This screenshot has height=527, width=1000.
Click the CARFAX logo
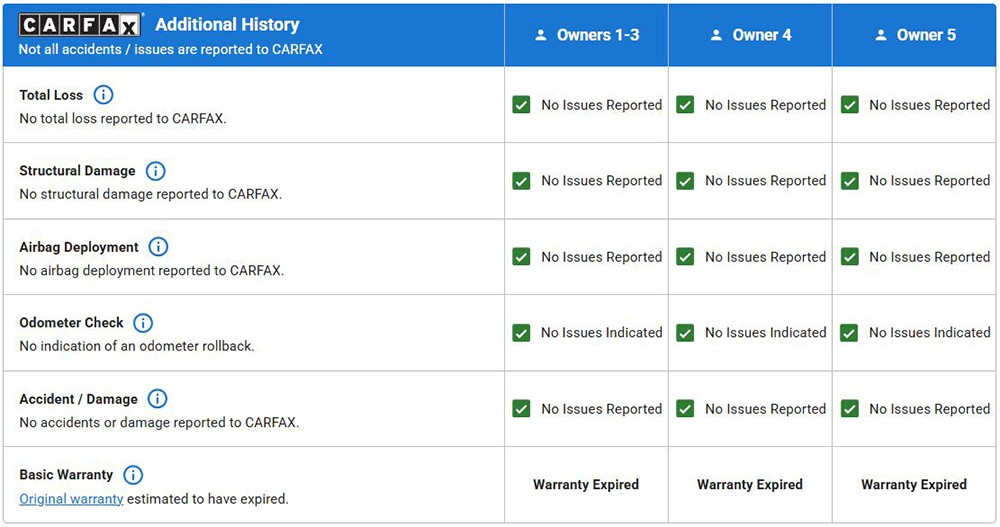[80, 25]
